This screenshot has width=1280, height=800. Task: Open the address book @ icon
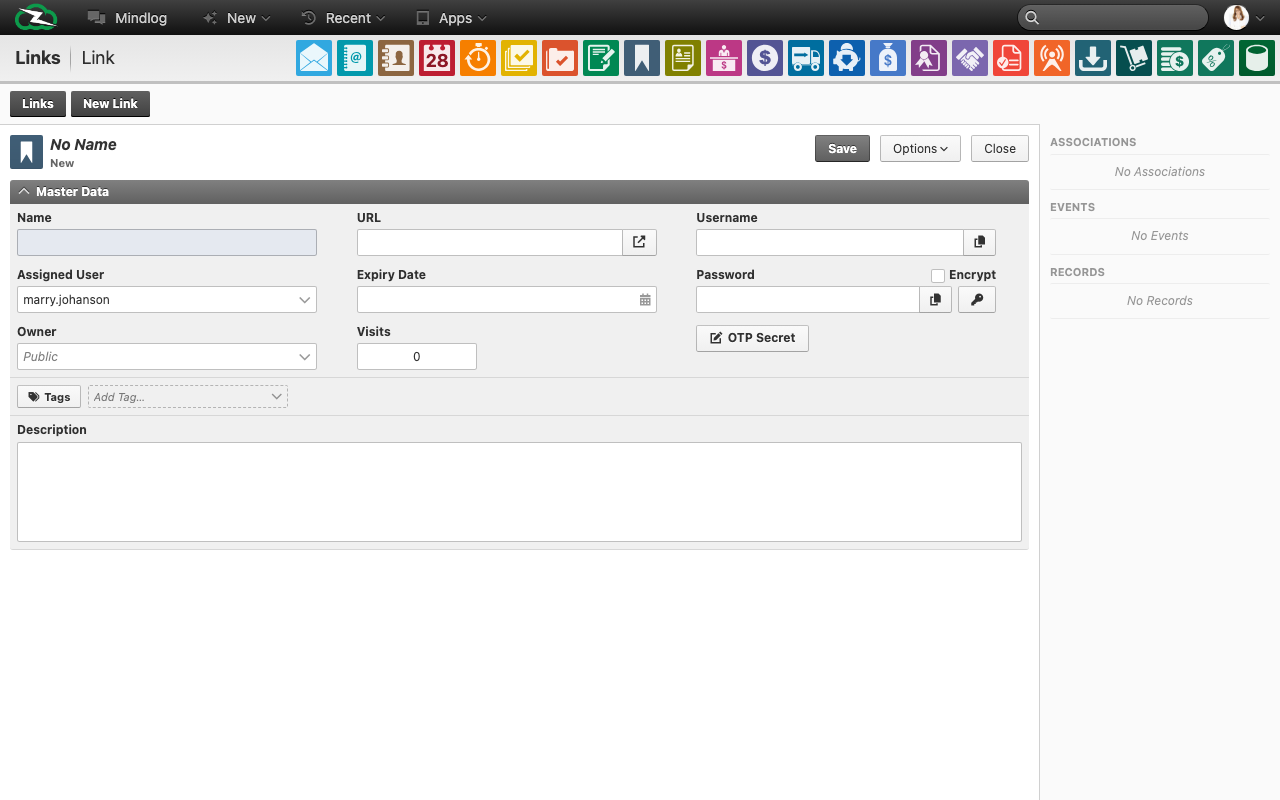pyautogui.click(x=355, y=58)
